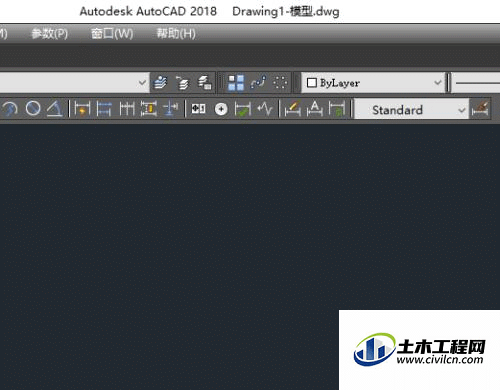Click Make Object's Layer Current icon
Viewport: 500px width, 390px height.
click(x=160, y=82)
